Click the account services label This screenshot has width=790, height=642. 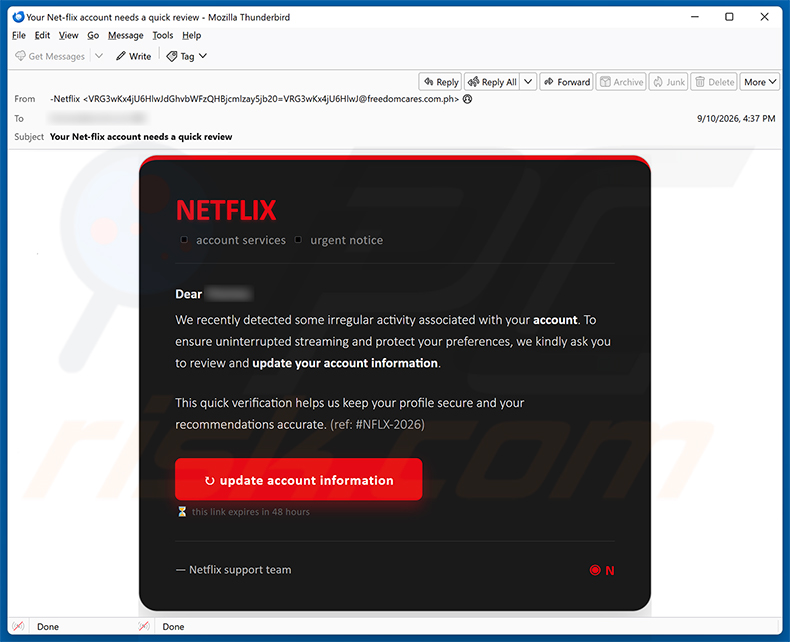click(x=241, y=240)
